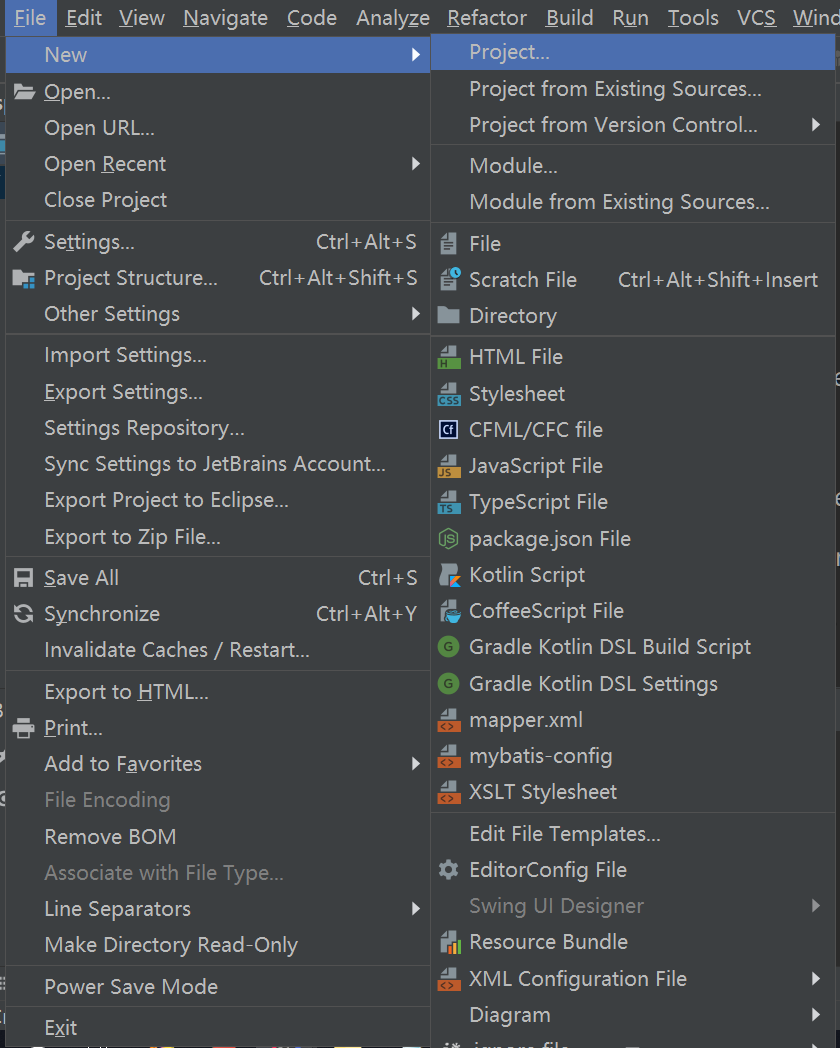Toggle Make Directory Read-Only

pos(171,945)
